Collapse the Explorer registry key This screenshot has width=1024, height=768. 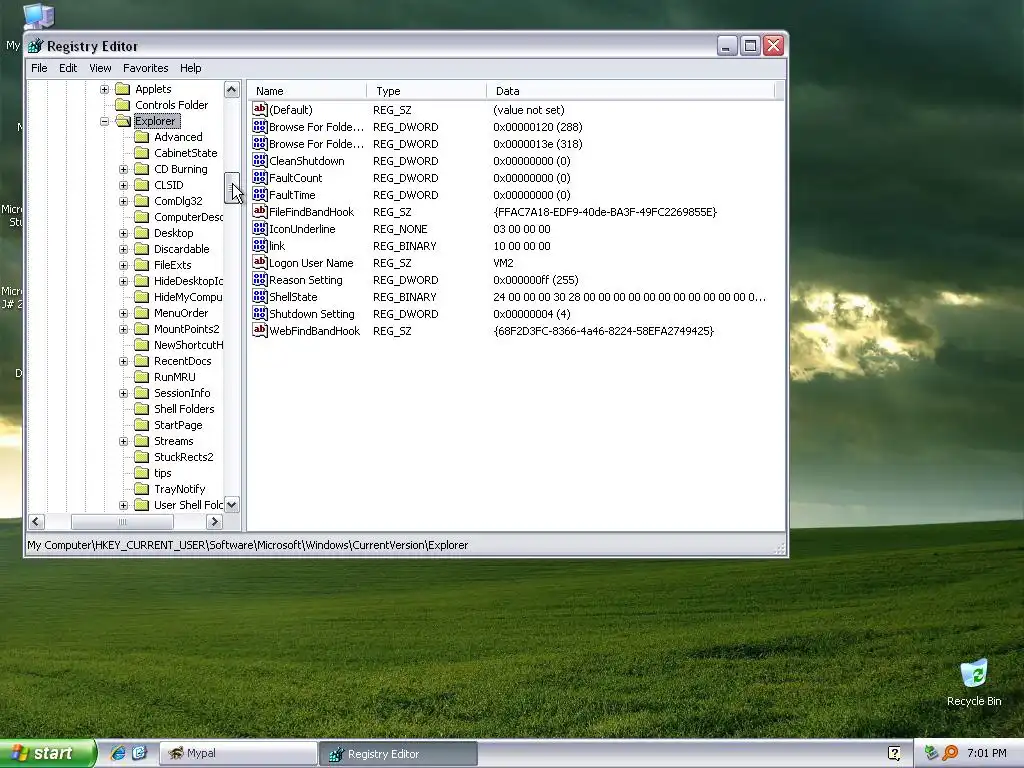tap(104, 121)
